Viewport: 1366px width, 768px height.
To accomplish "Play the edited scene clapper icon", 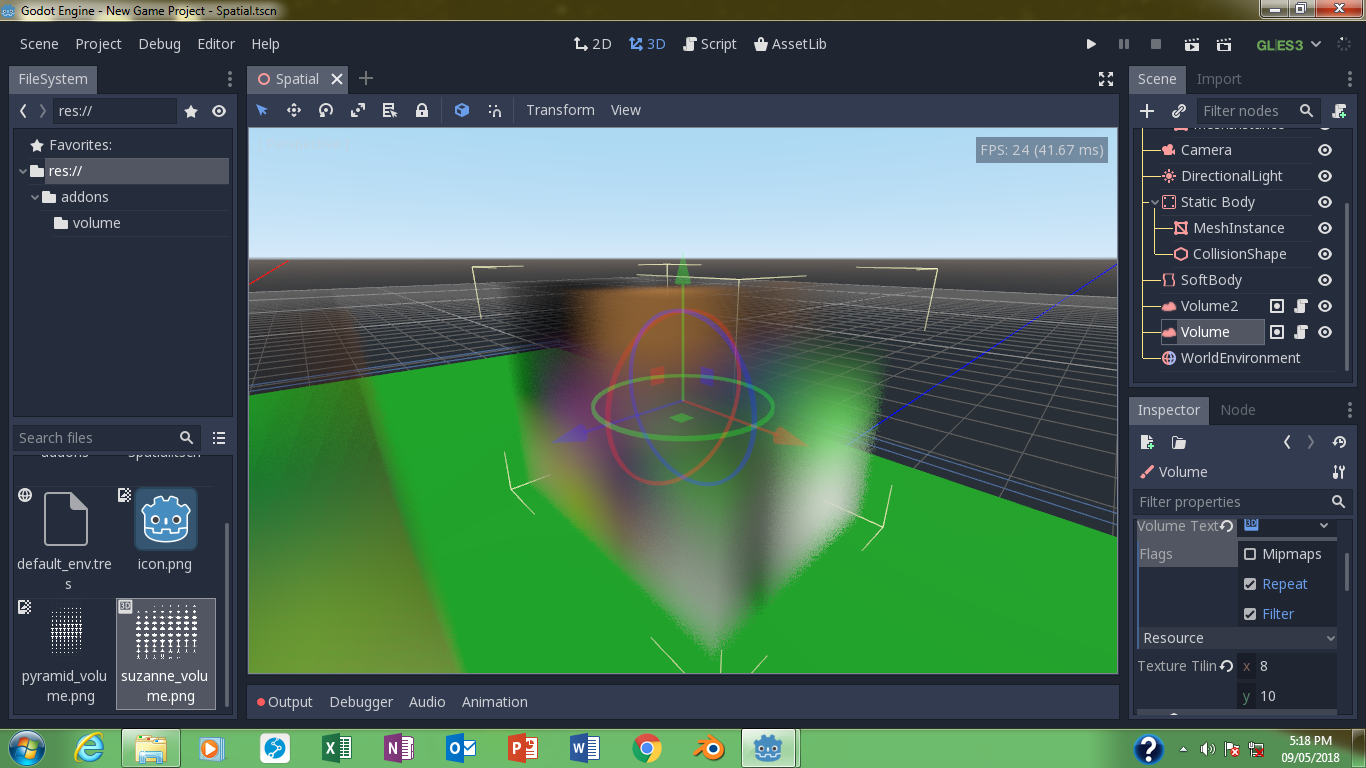I will 1191,44.
